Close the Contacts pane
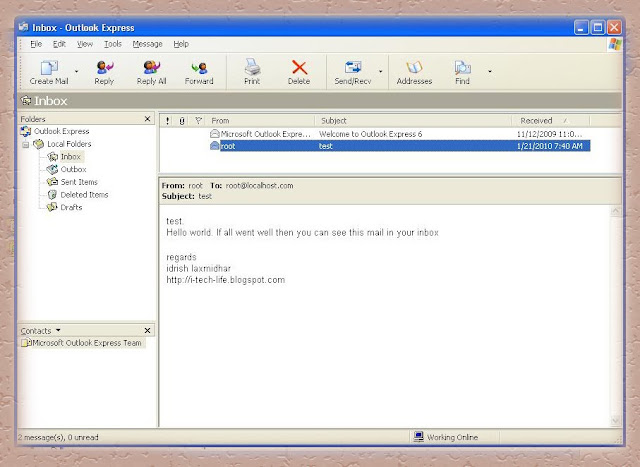The width and height of the screenshot is (640, 467). coord(148,330)
